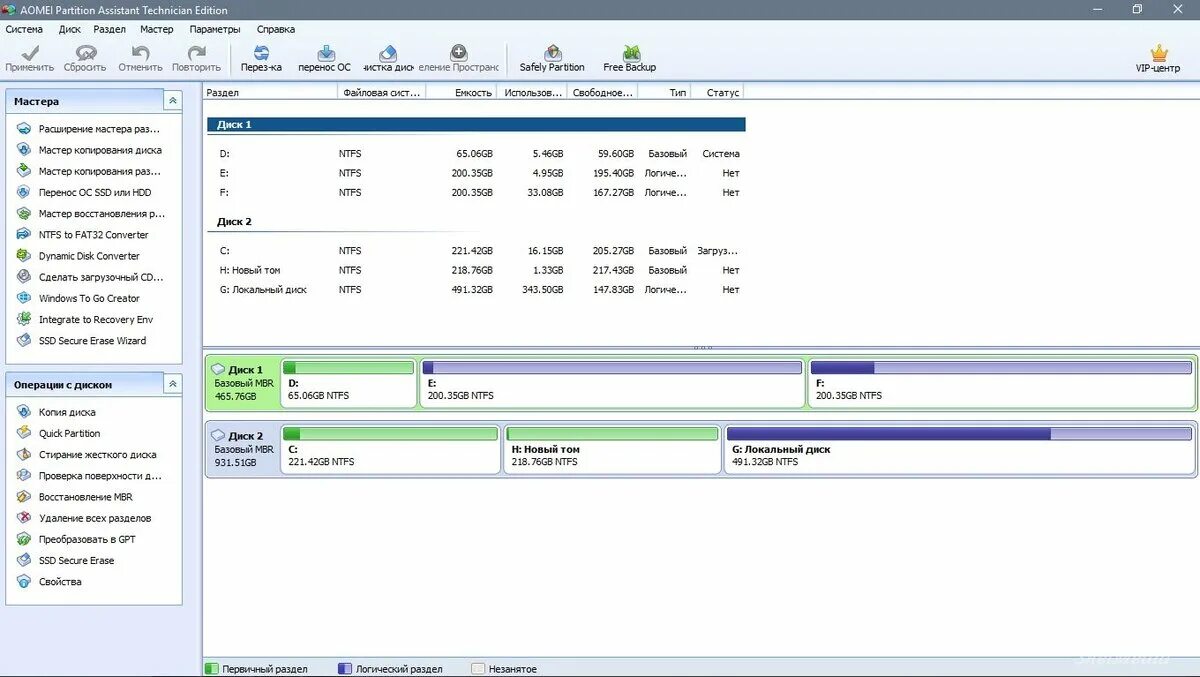Select the D: partition row in list
This screenshot has width=1200, height=677.
[x=476, y=154]
